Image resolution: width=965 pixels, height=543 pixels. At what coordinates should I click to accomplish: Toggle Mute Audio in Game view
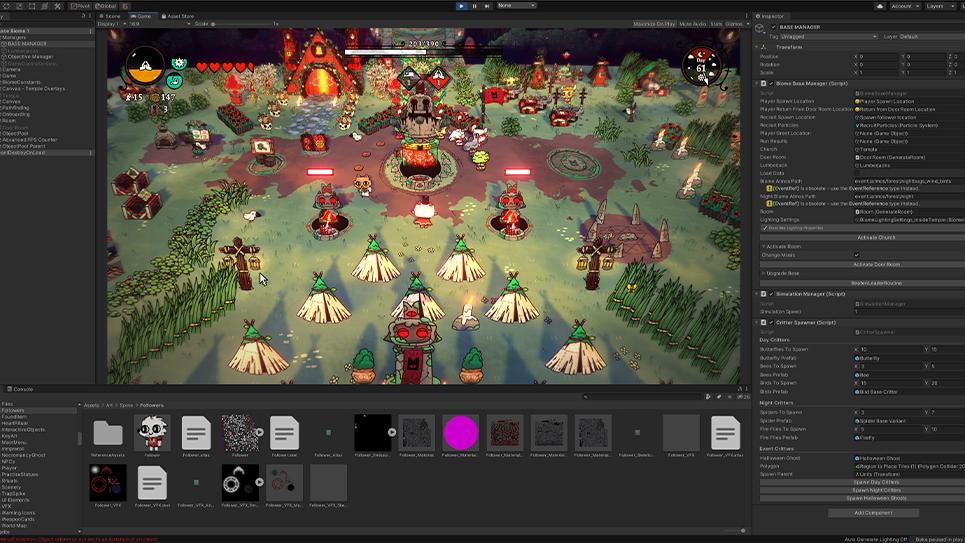(692, 24)
